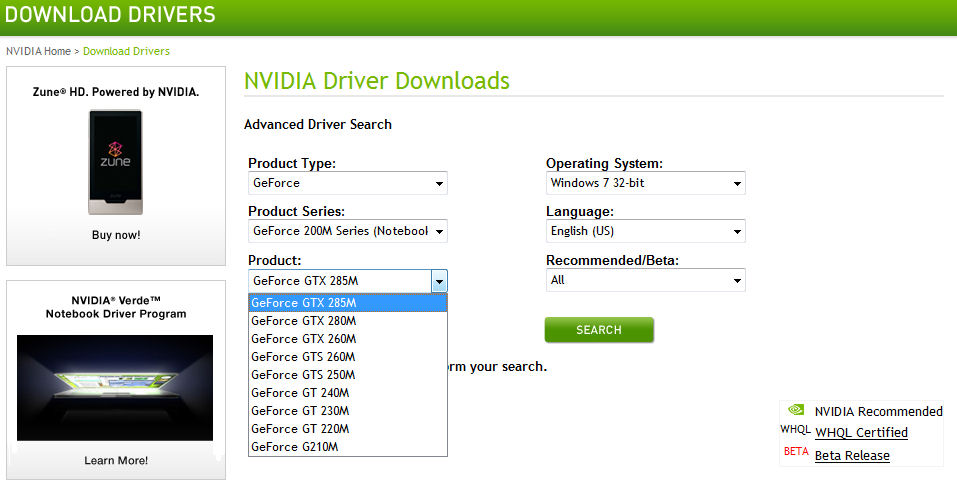Click the NVIDIA Recommended legend text
957x489 pixels.
(x=879, y=411)
